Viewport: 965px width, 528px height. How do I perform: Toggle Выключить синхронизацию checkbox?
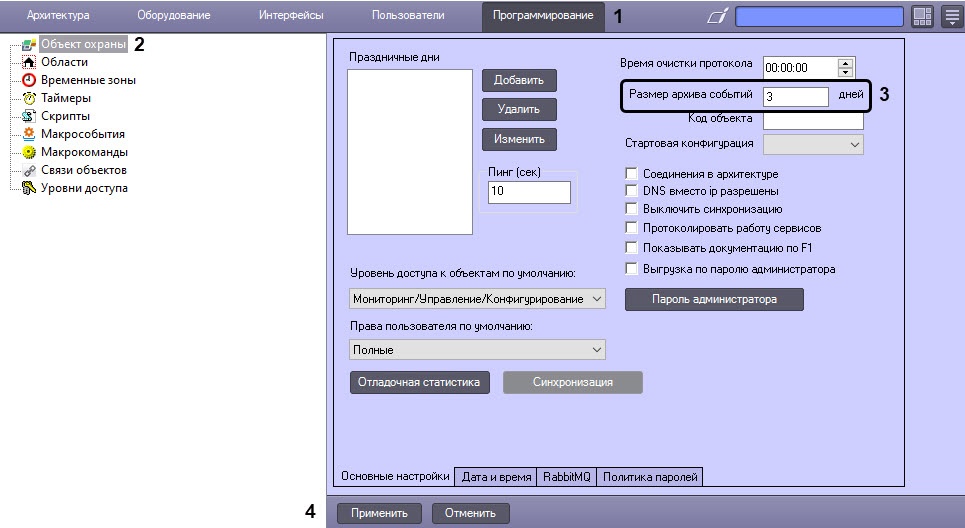point(631,209)
